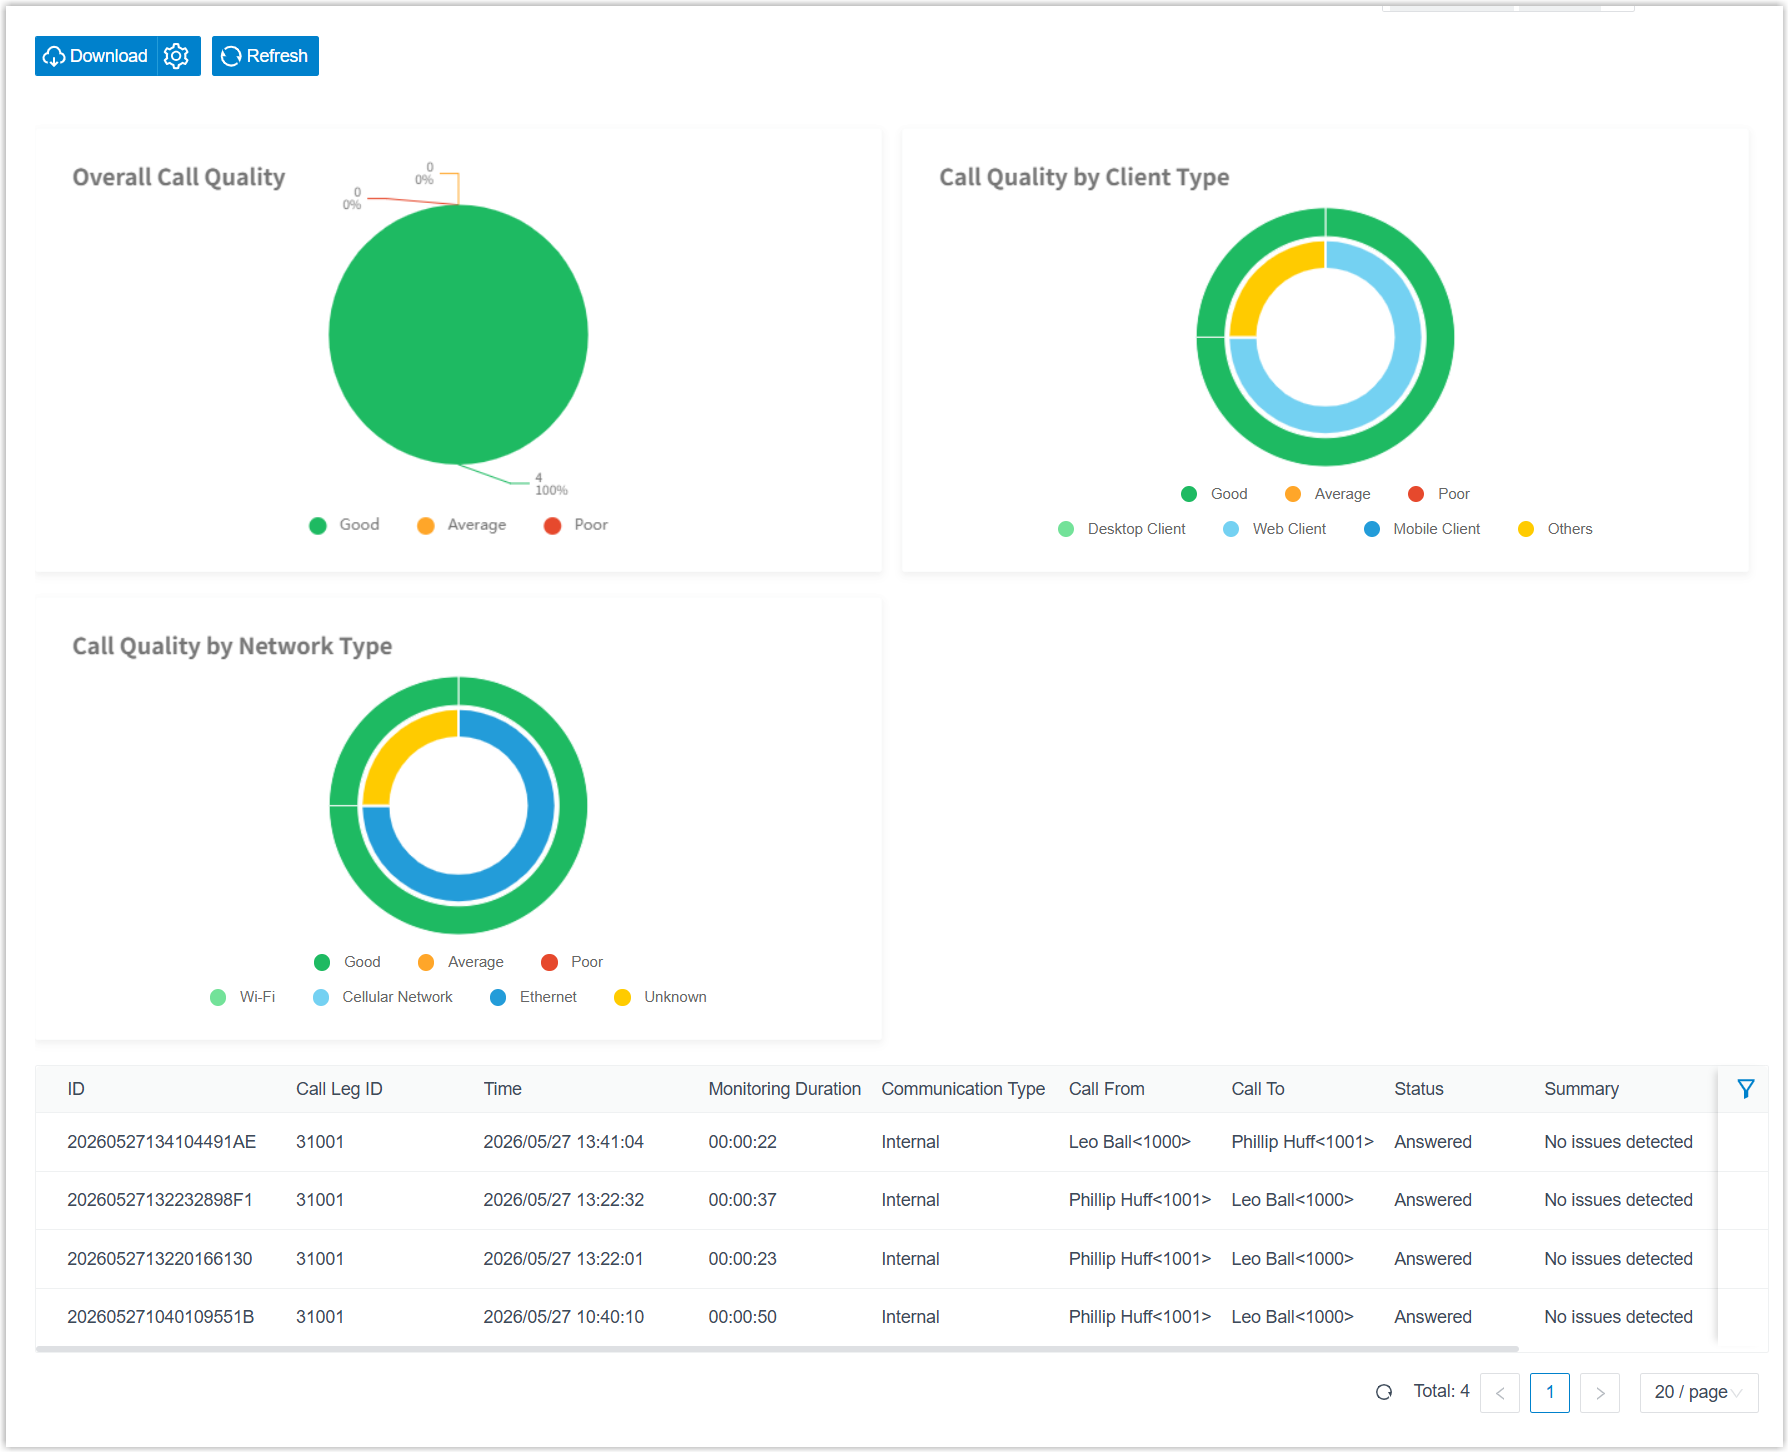Toggle Average legend in Overall Call Quality

click(462, 525)
